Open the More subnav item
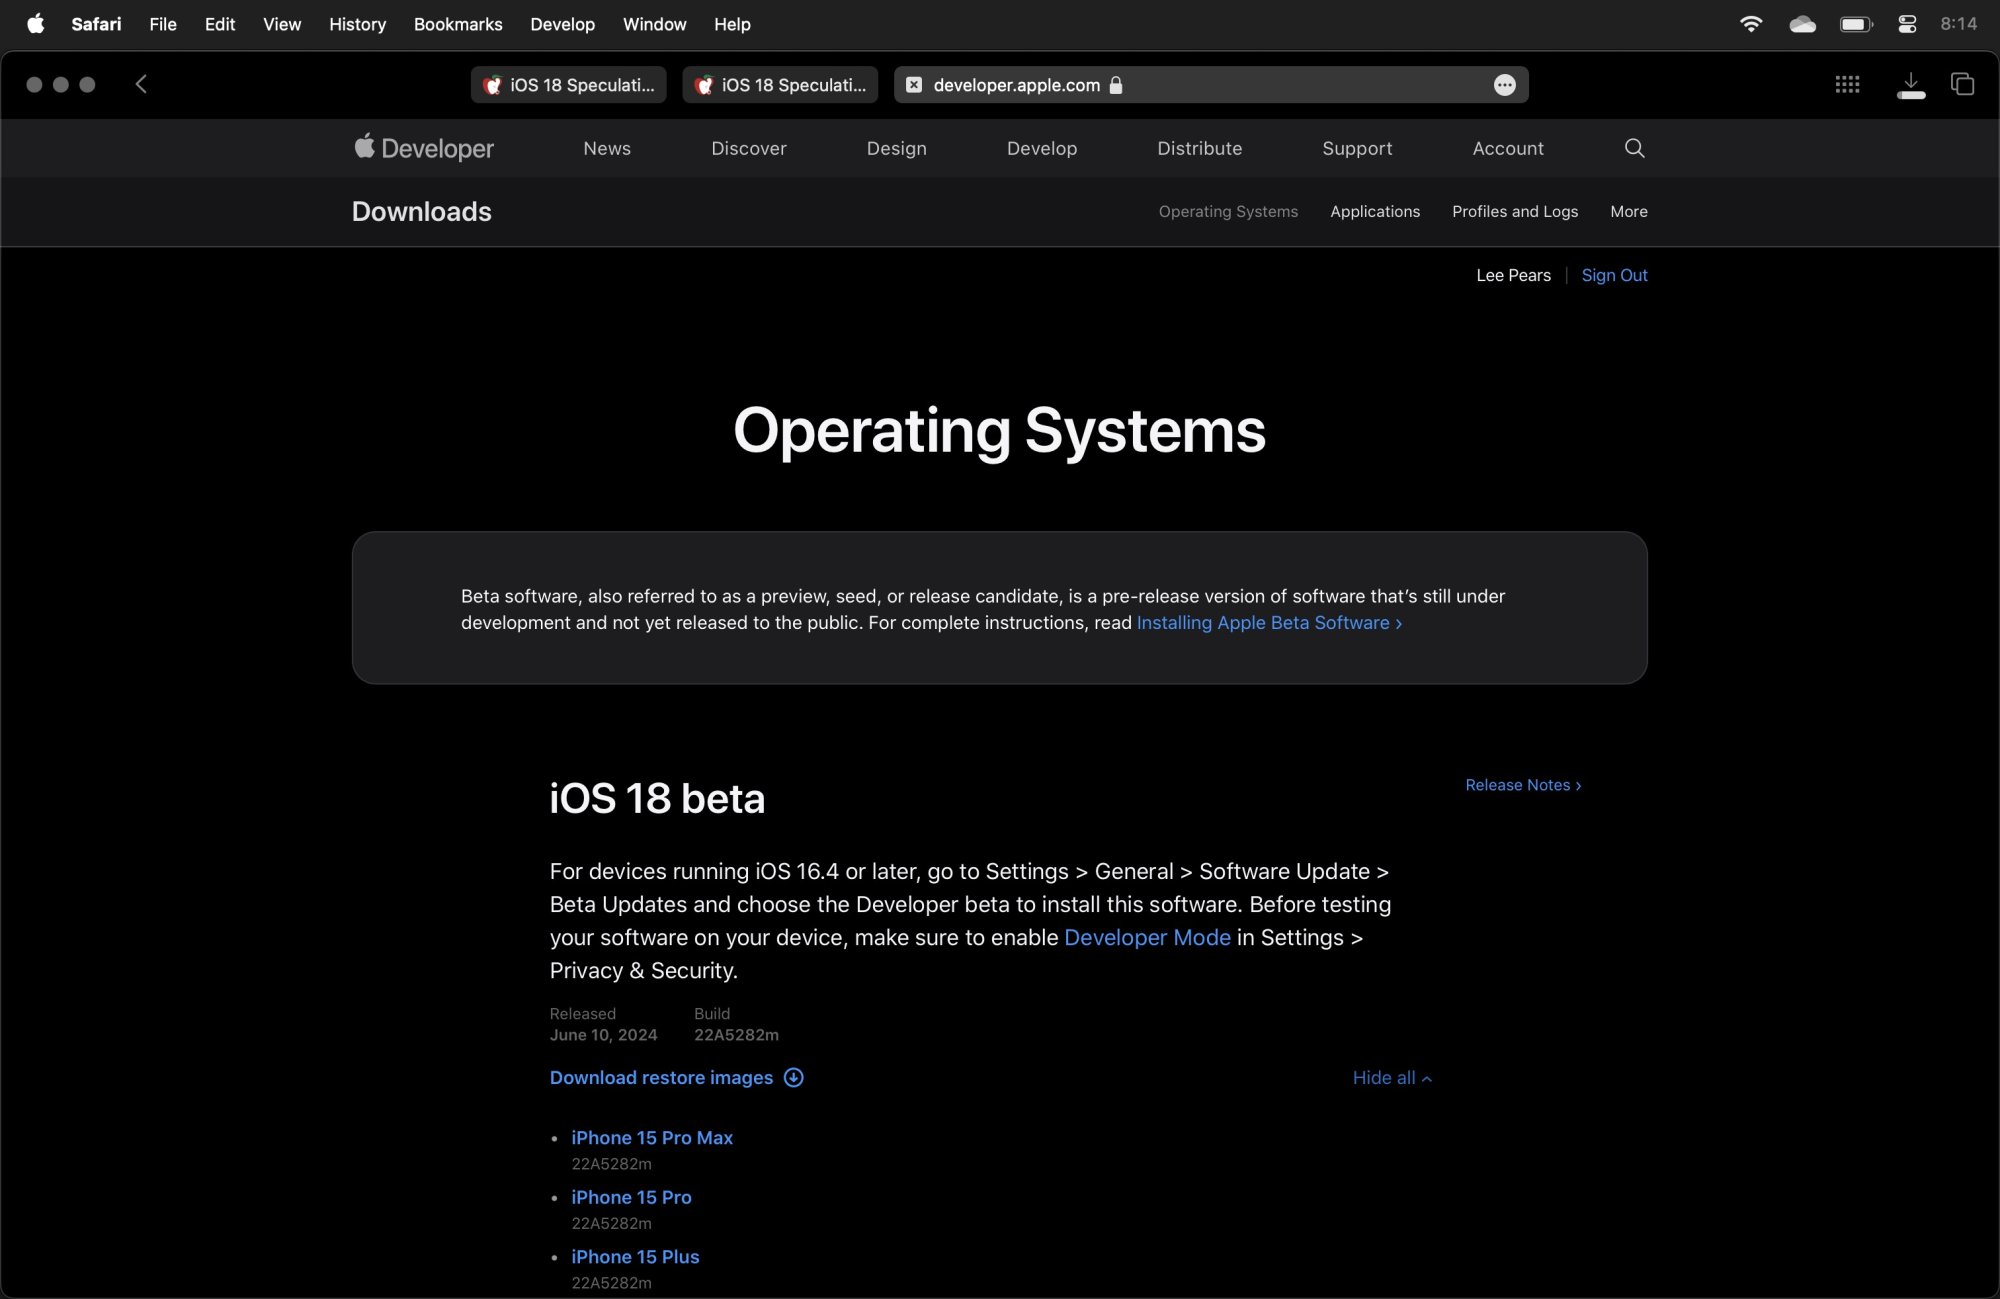The height and width of the screenshot is (1299, 2000). coord(1629,211)
